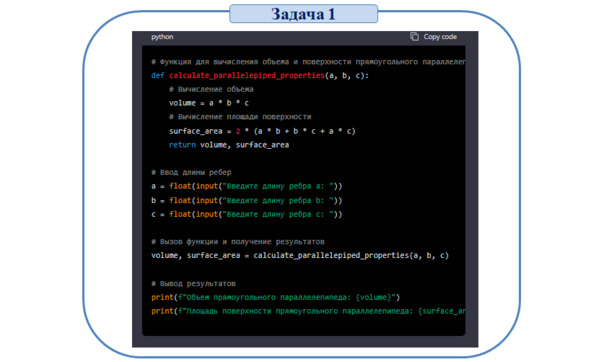Click the comment "# Вывод результатов"
Image resolution: width=591 pixels, height=362 pixels.
pos(193,284)
